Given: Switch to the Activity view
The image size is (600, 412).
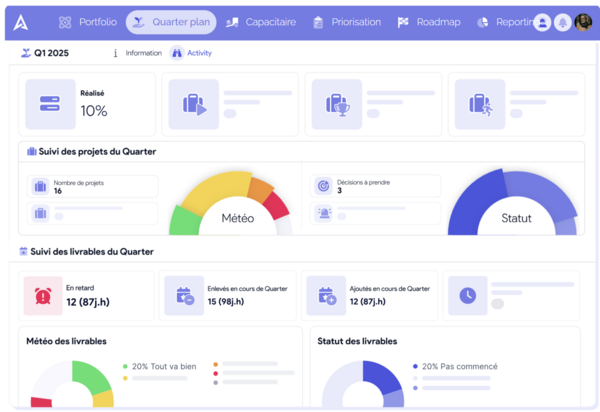Looking at the screenshot, I should click(192, 53).
